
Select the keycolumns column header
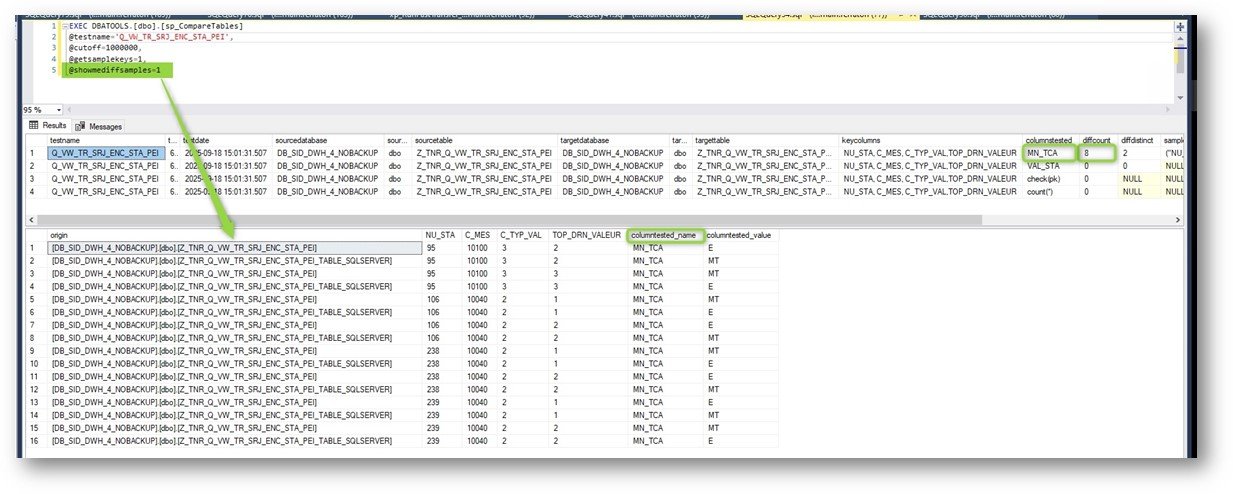coord(931,141)
